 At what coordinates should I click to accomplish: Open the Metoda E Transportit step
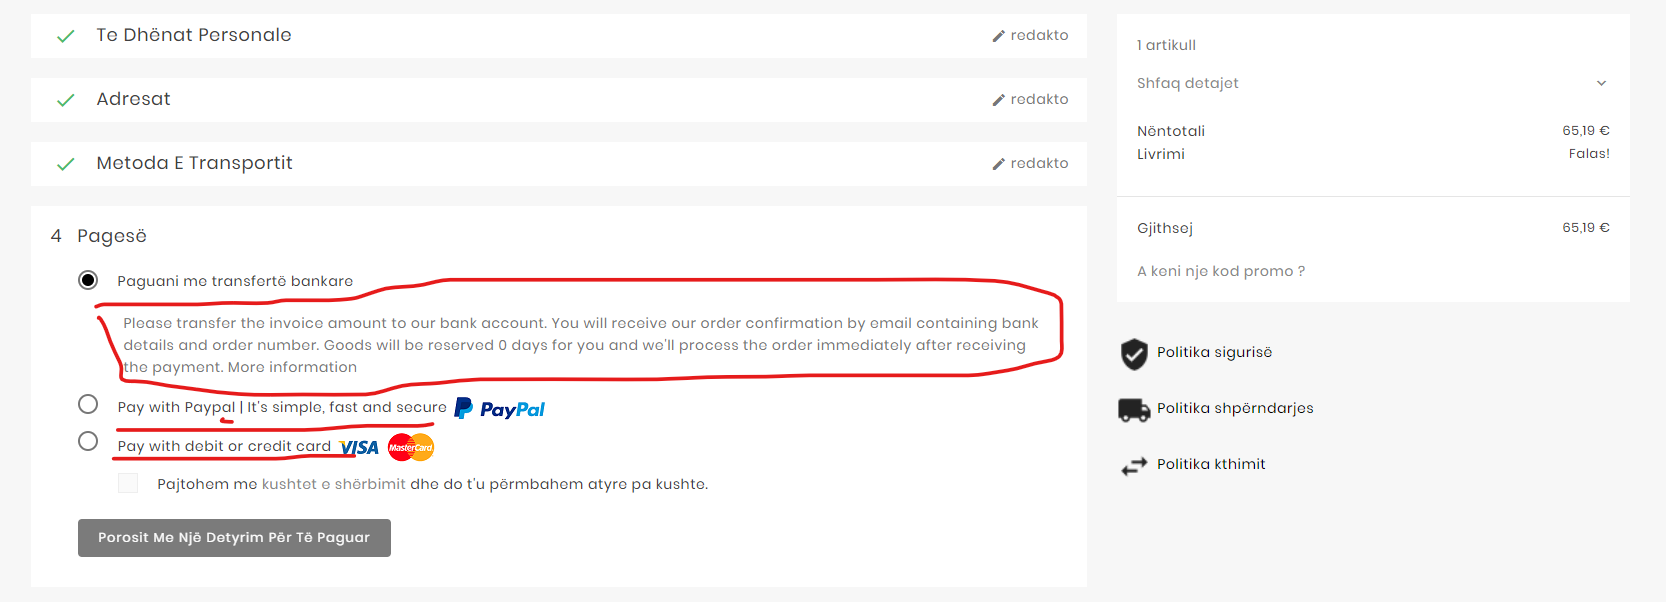pos(194,163)
